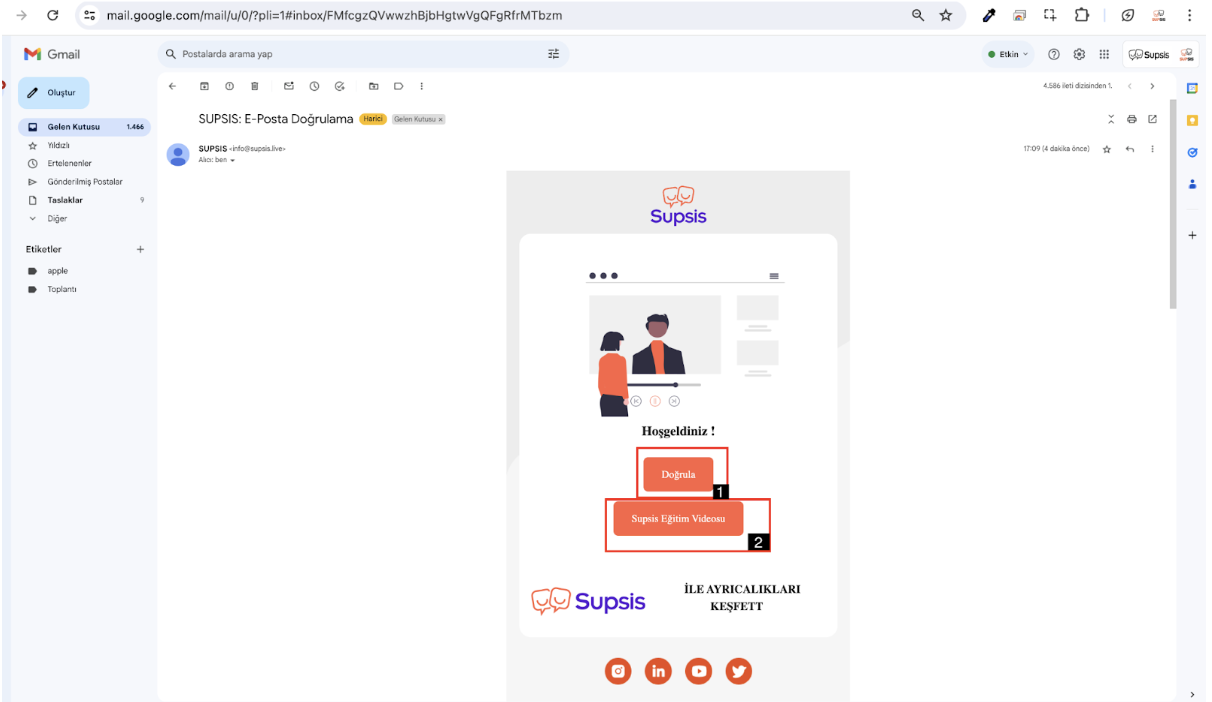Viewport: 1212px width, 702px height.
Task: Mark the email as unread
Action: tap(289, 86)
